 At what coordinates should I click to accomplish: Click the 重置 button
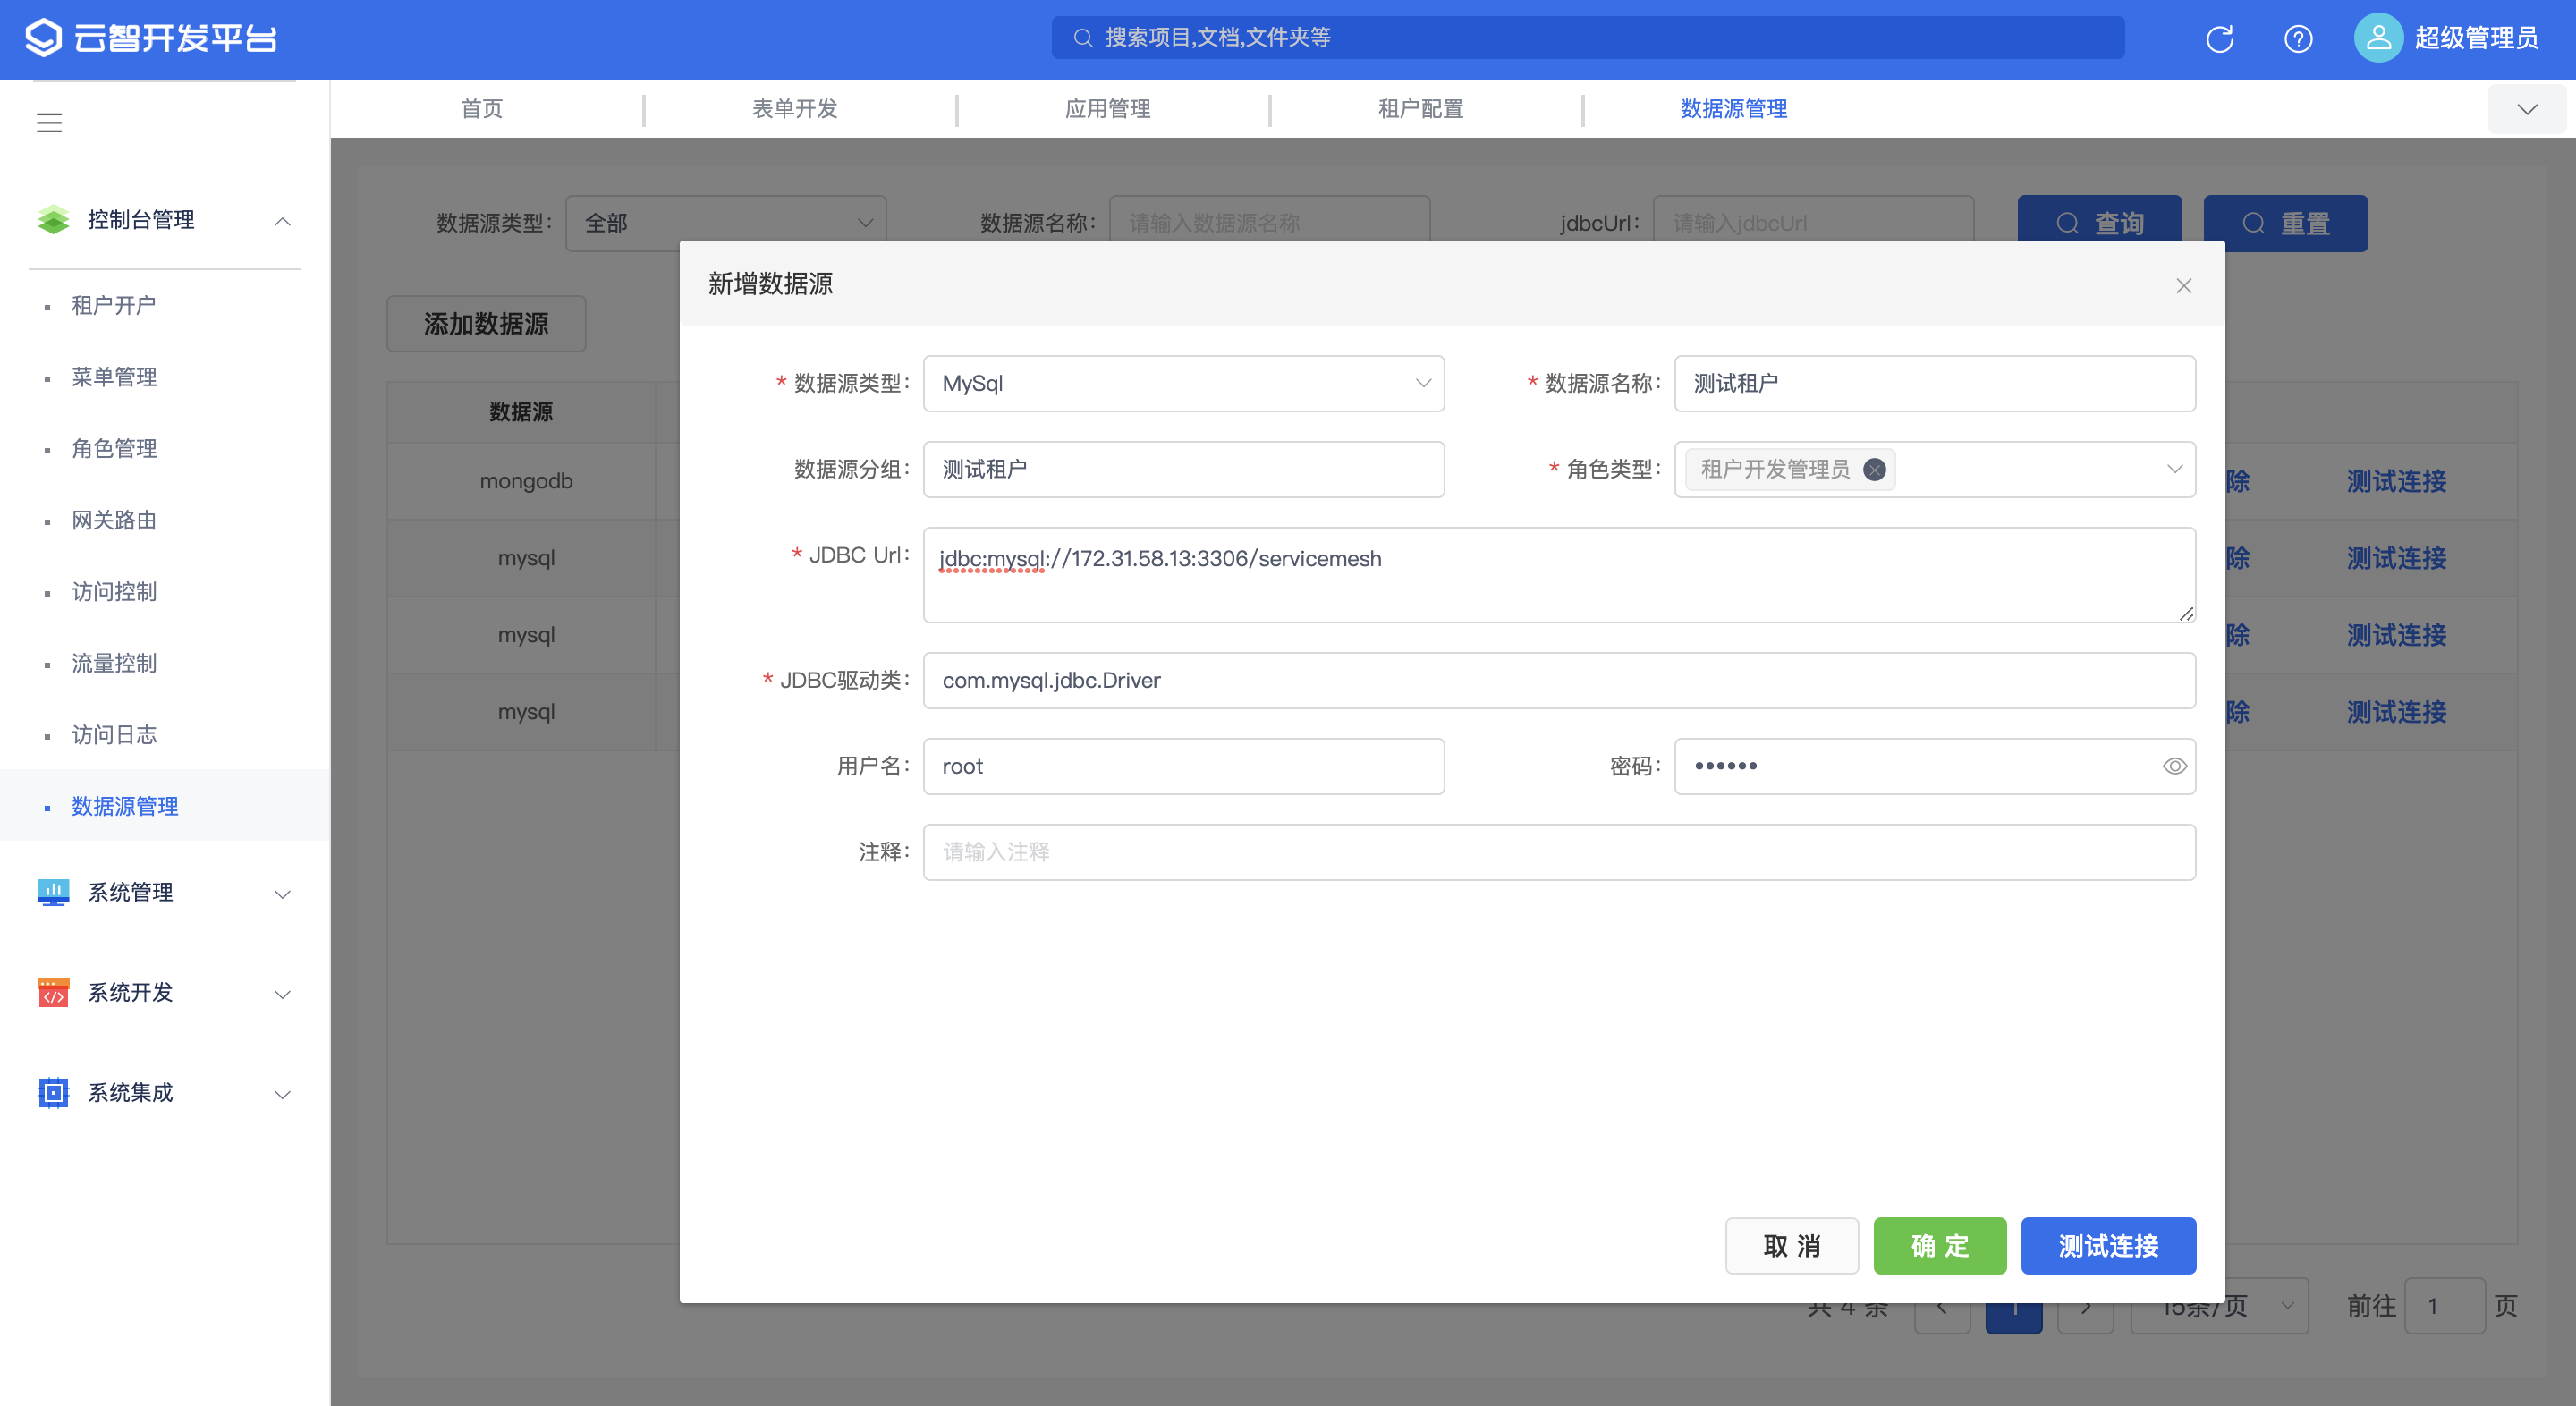[2285, 223]
